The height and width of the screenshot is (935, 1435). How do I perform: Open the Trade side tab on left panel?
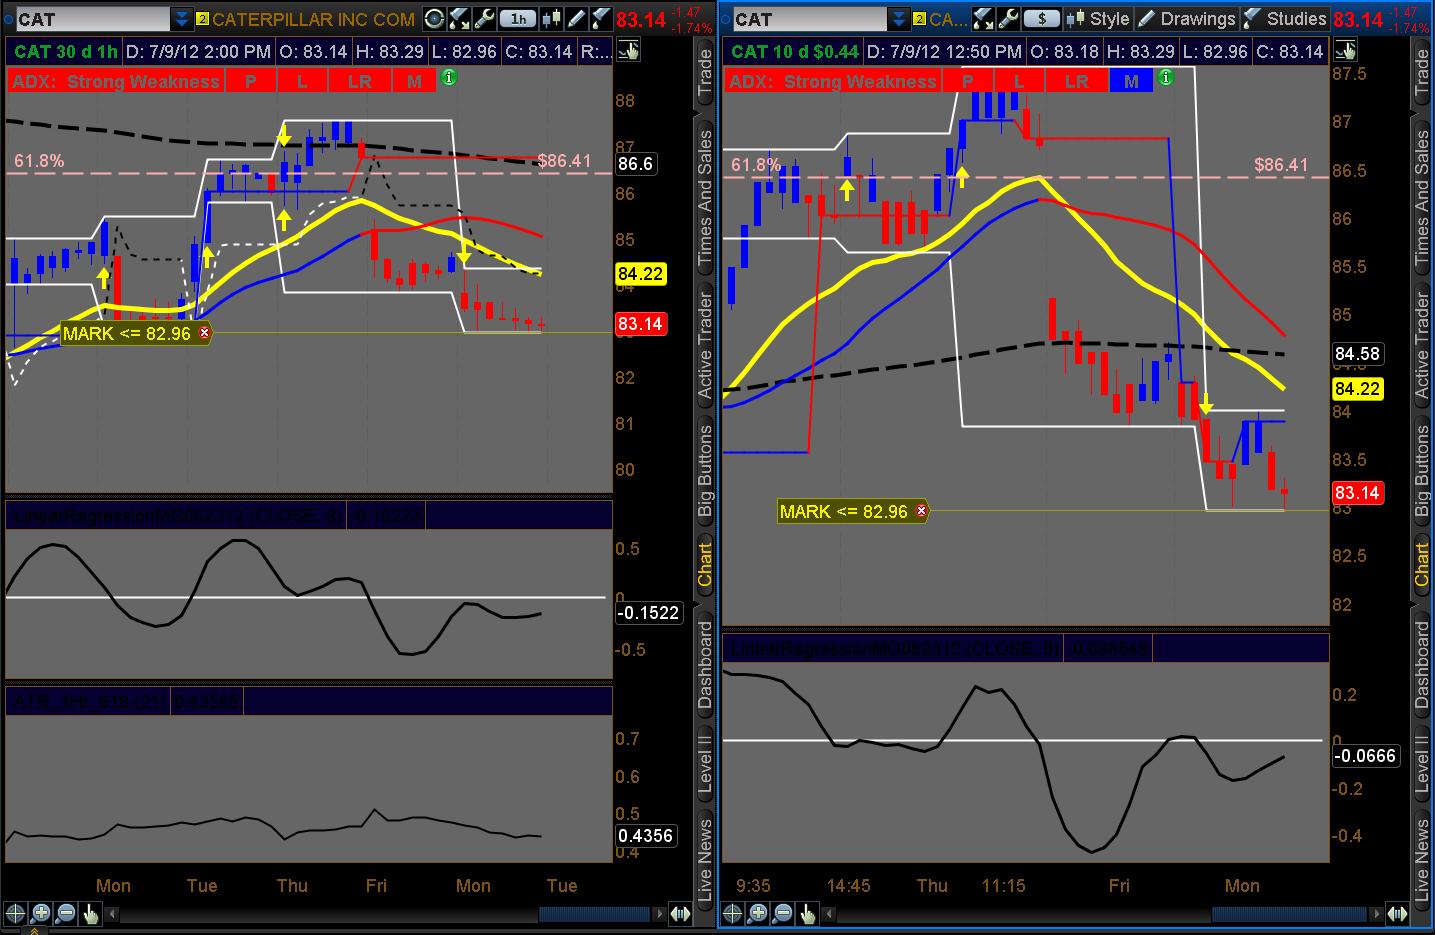pos(705,74)
